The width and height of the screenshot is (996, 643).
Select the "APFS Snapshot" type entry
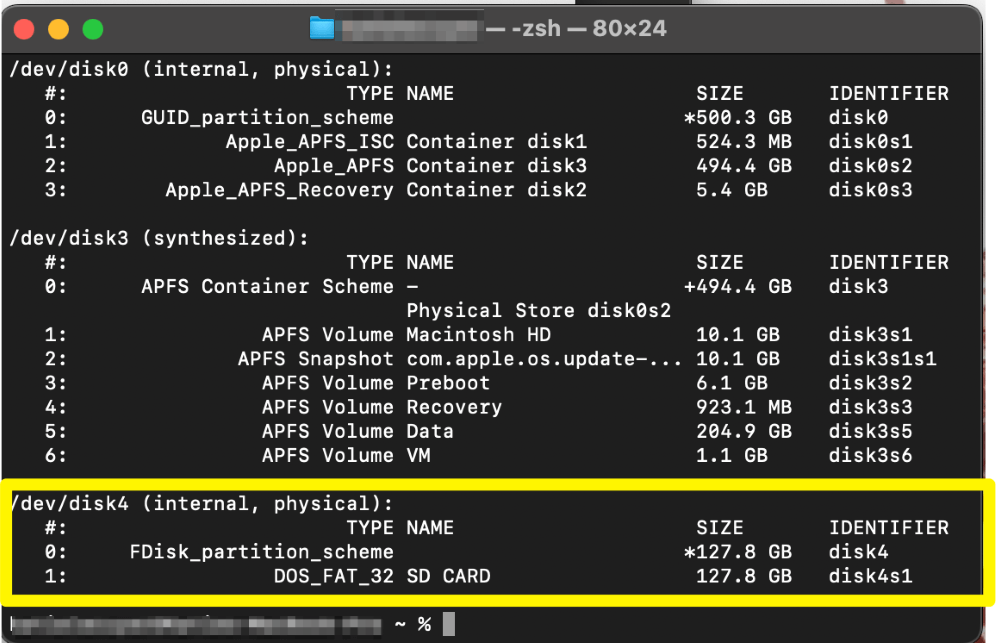[x=316, y=359]
